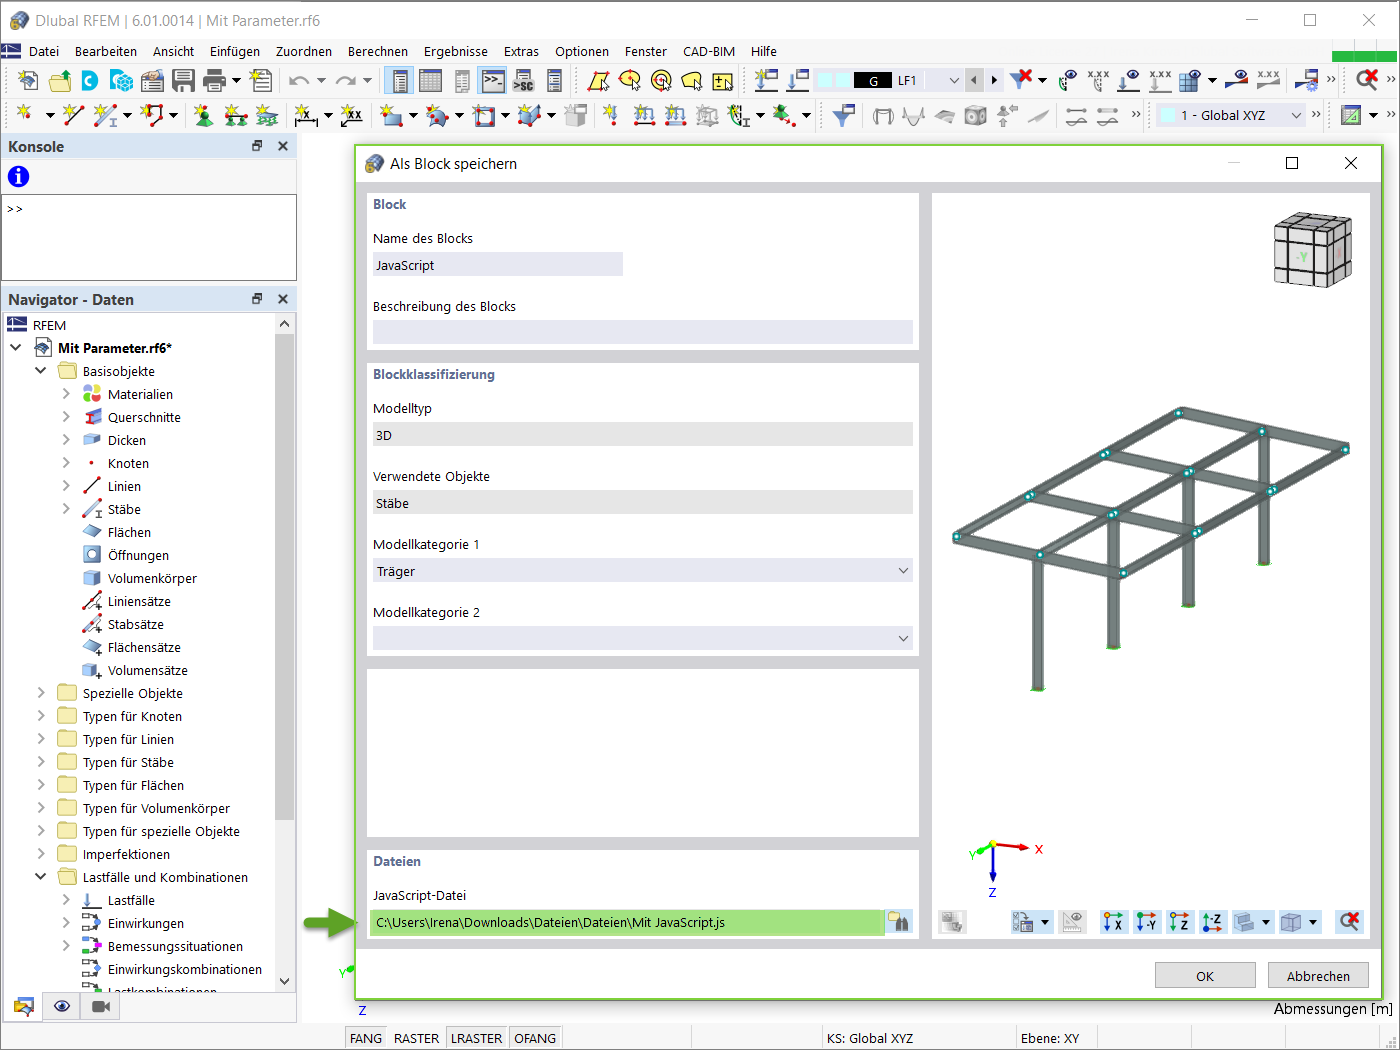The height and width of the screenshot is (1050, 1400).
Task: Click the Navigator data tab icon at bottom
Action: [23, 1006]
